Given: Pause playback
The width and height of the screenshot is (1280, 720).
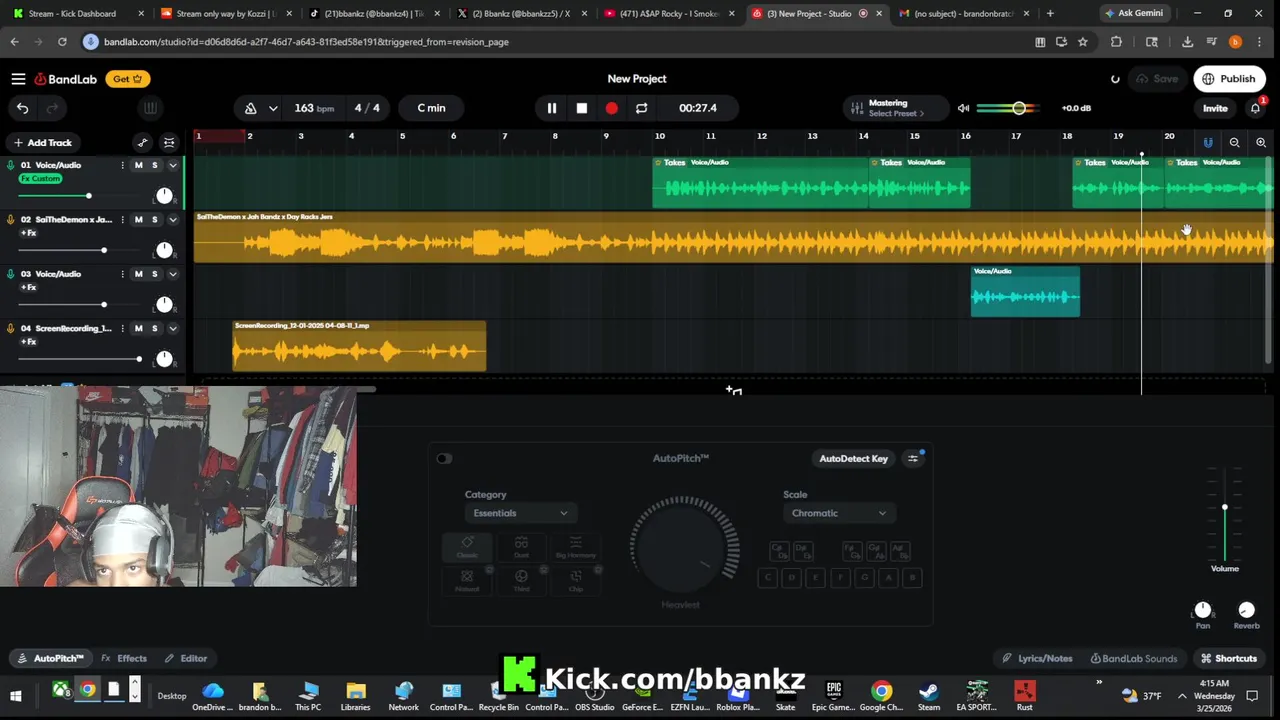Looking at the screenshot, I should click(551, 108).
